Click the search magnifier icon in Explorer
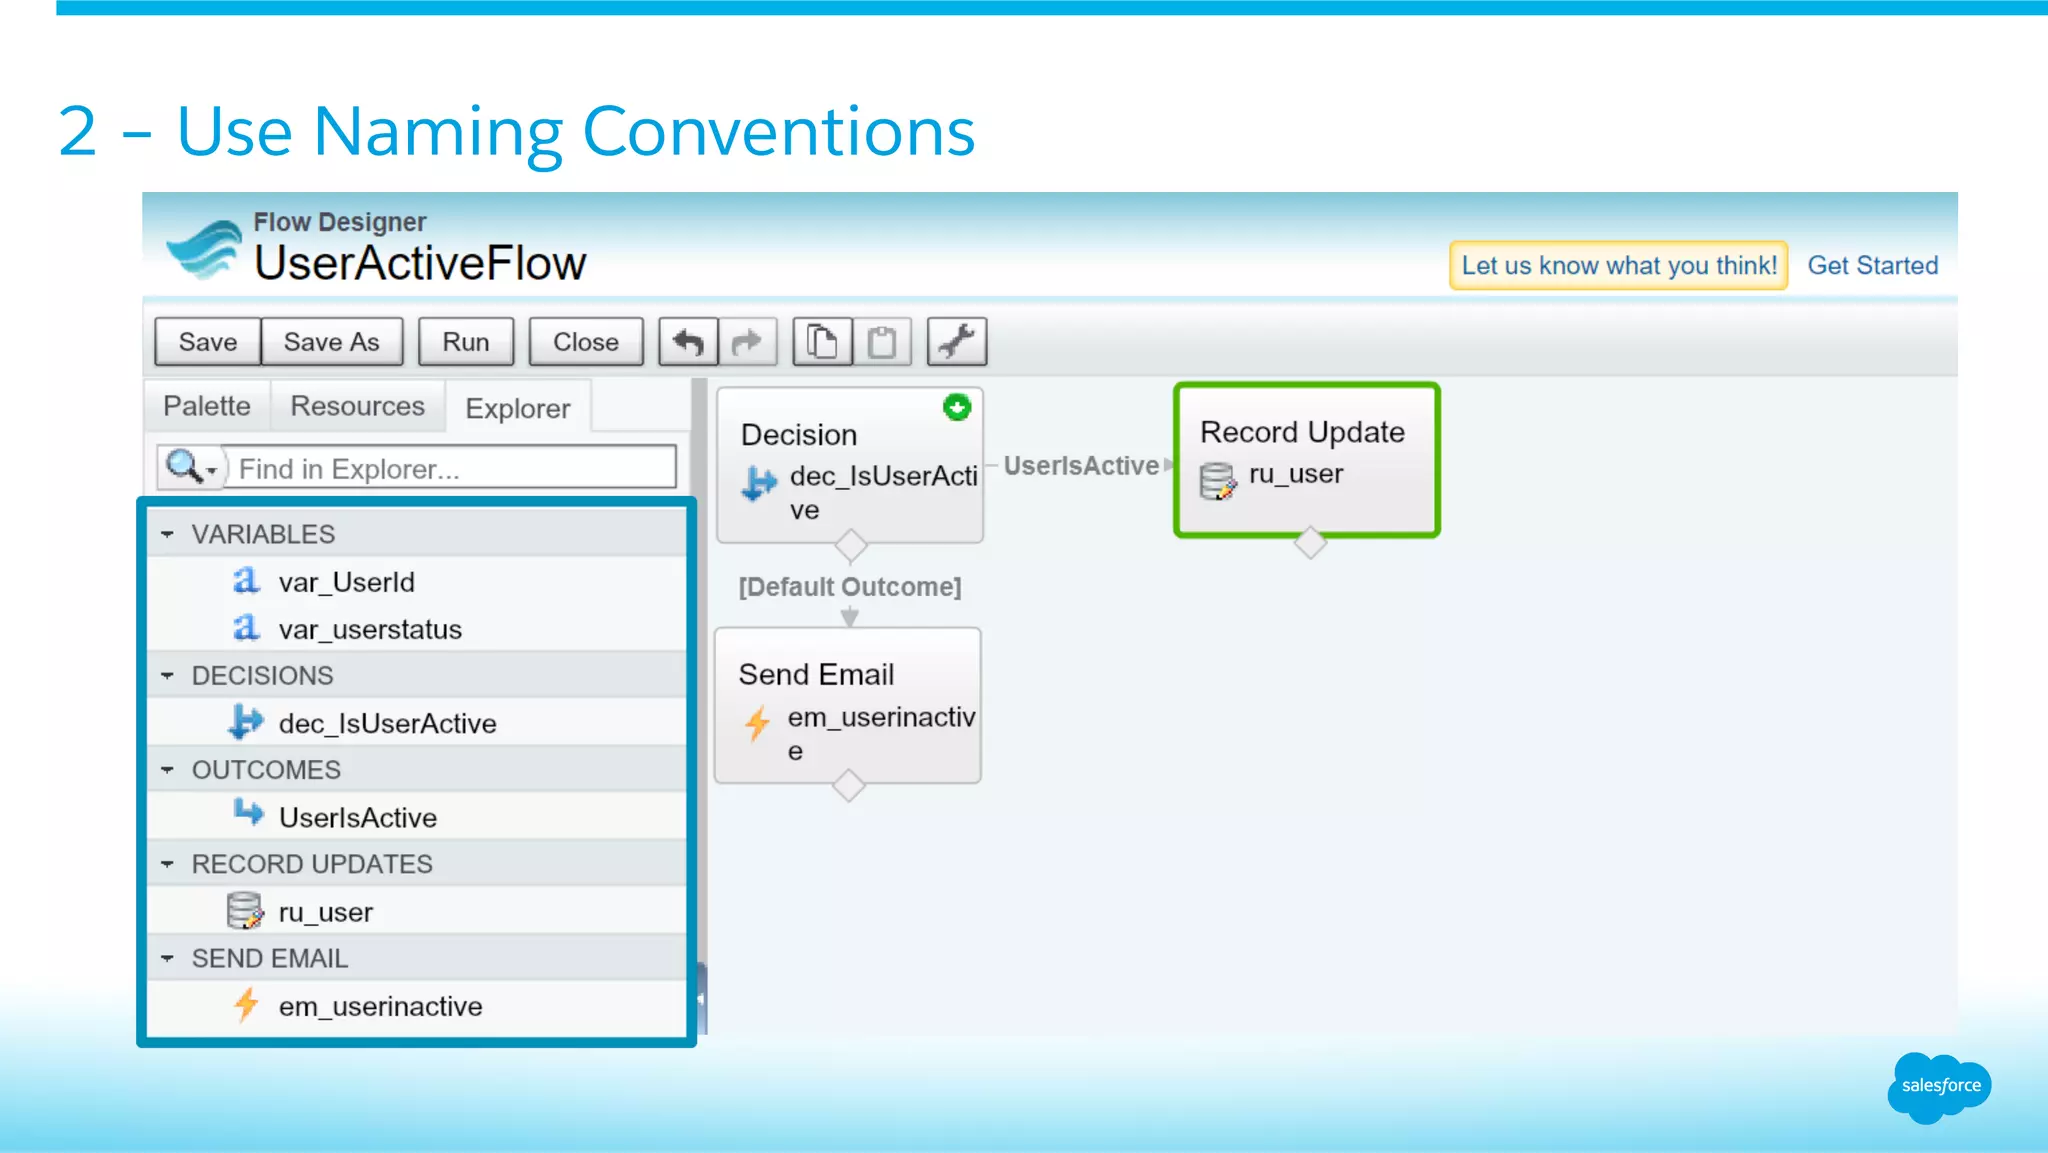 point(183,466)
